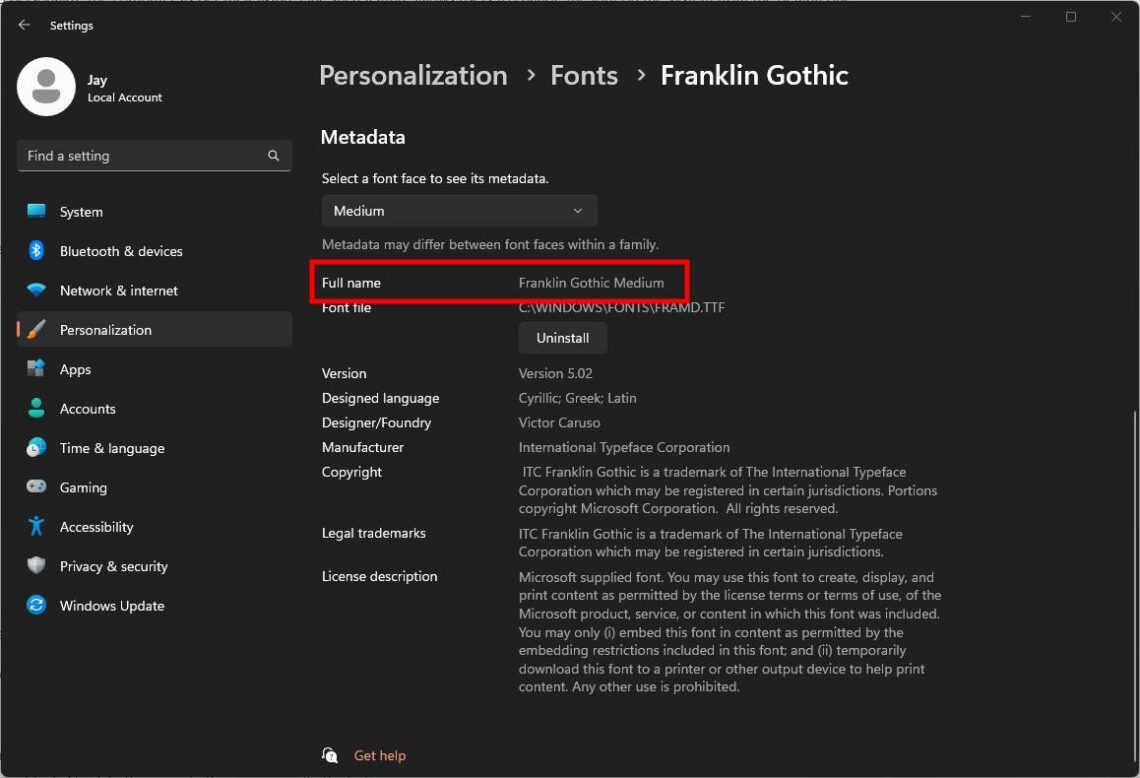Go to Accessibility settings
Image resolution: width=1140 pixels, height=778 pixels.
(96, 526)
